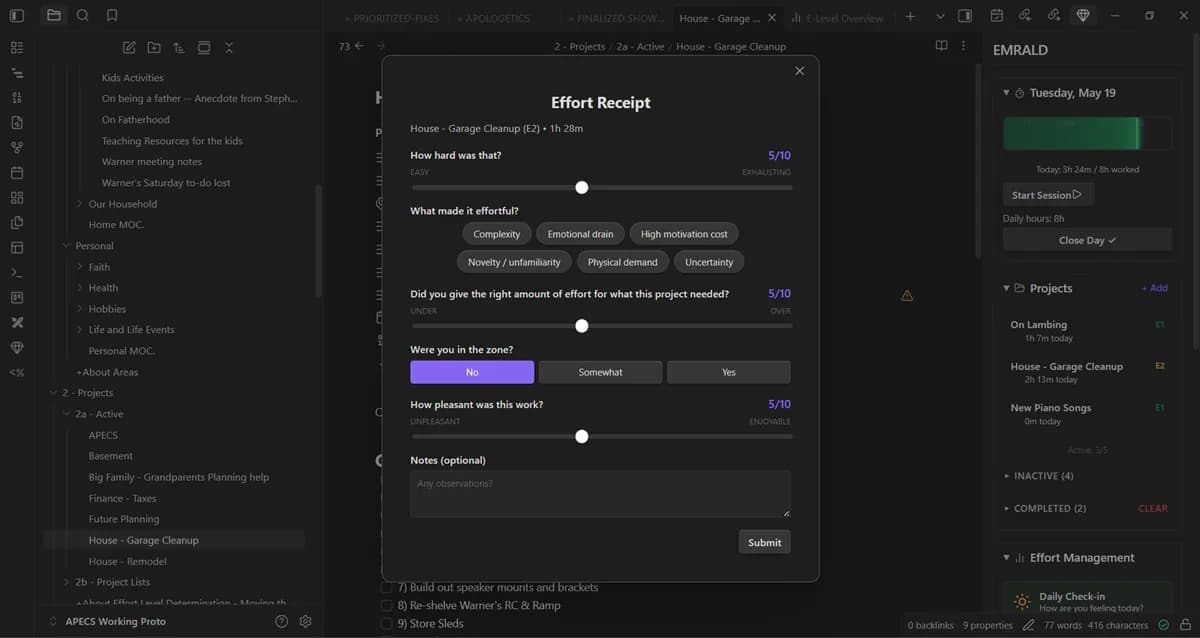Click the Close Day button

(x=1087, y=240)
